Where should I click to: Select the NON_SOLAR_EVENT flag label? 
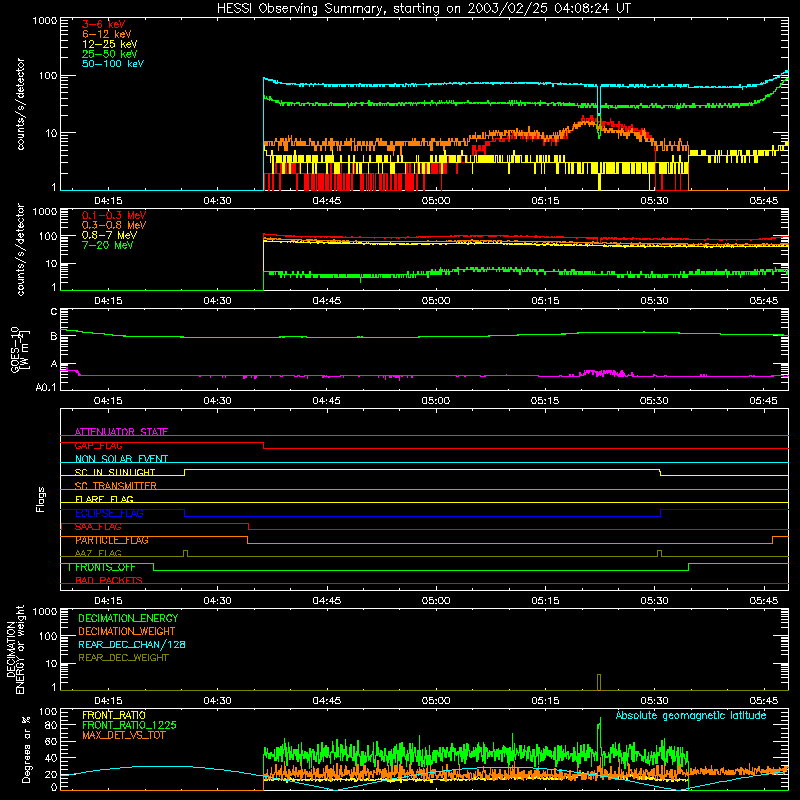(121, 459)
